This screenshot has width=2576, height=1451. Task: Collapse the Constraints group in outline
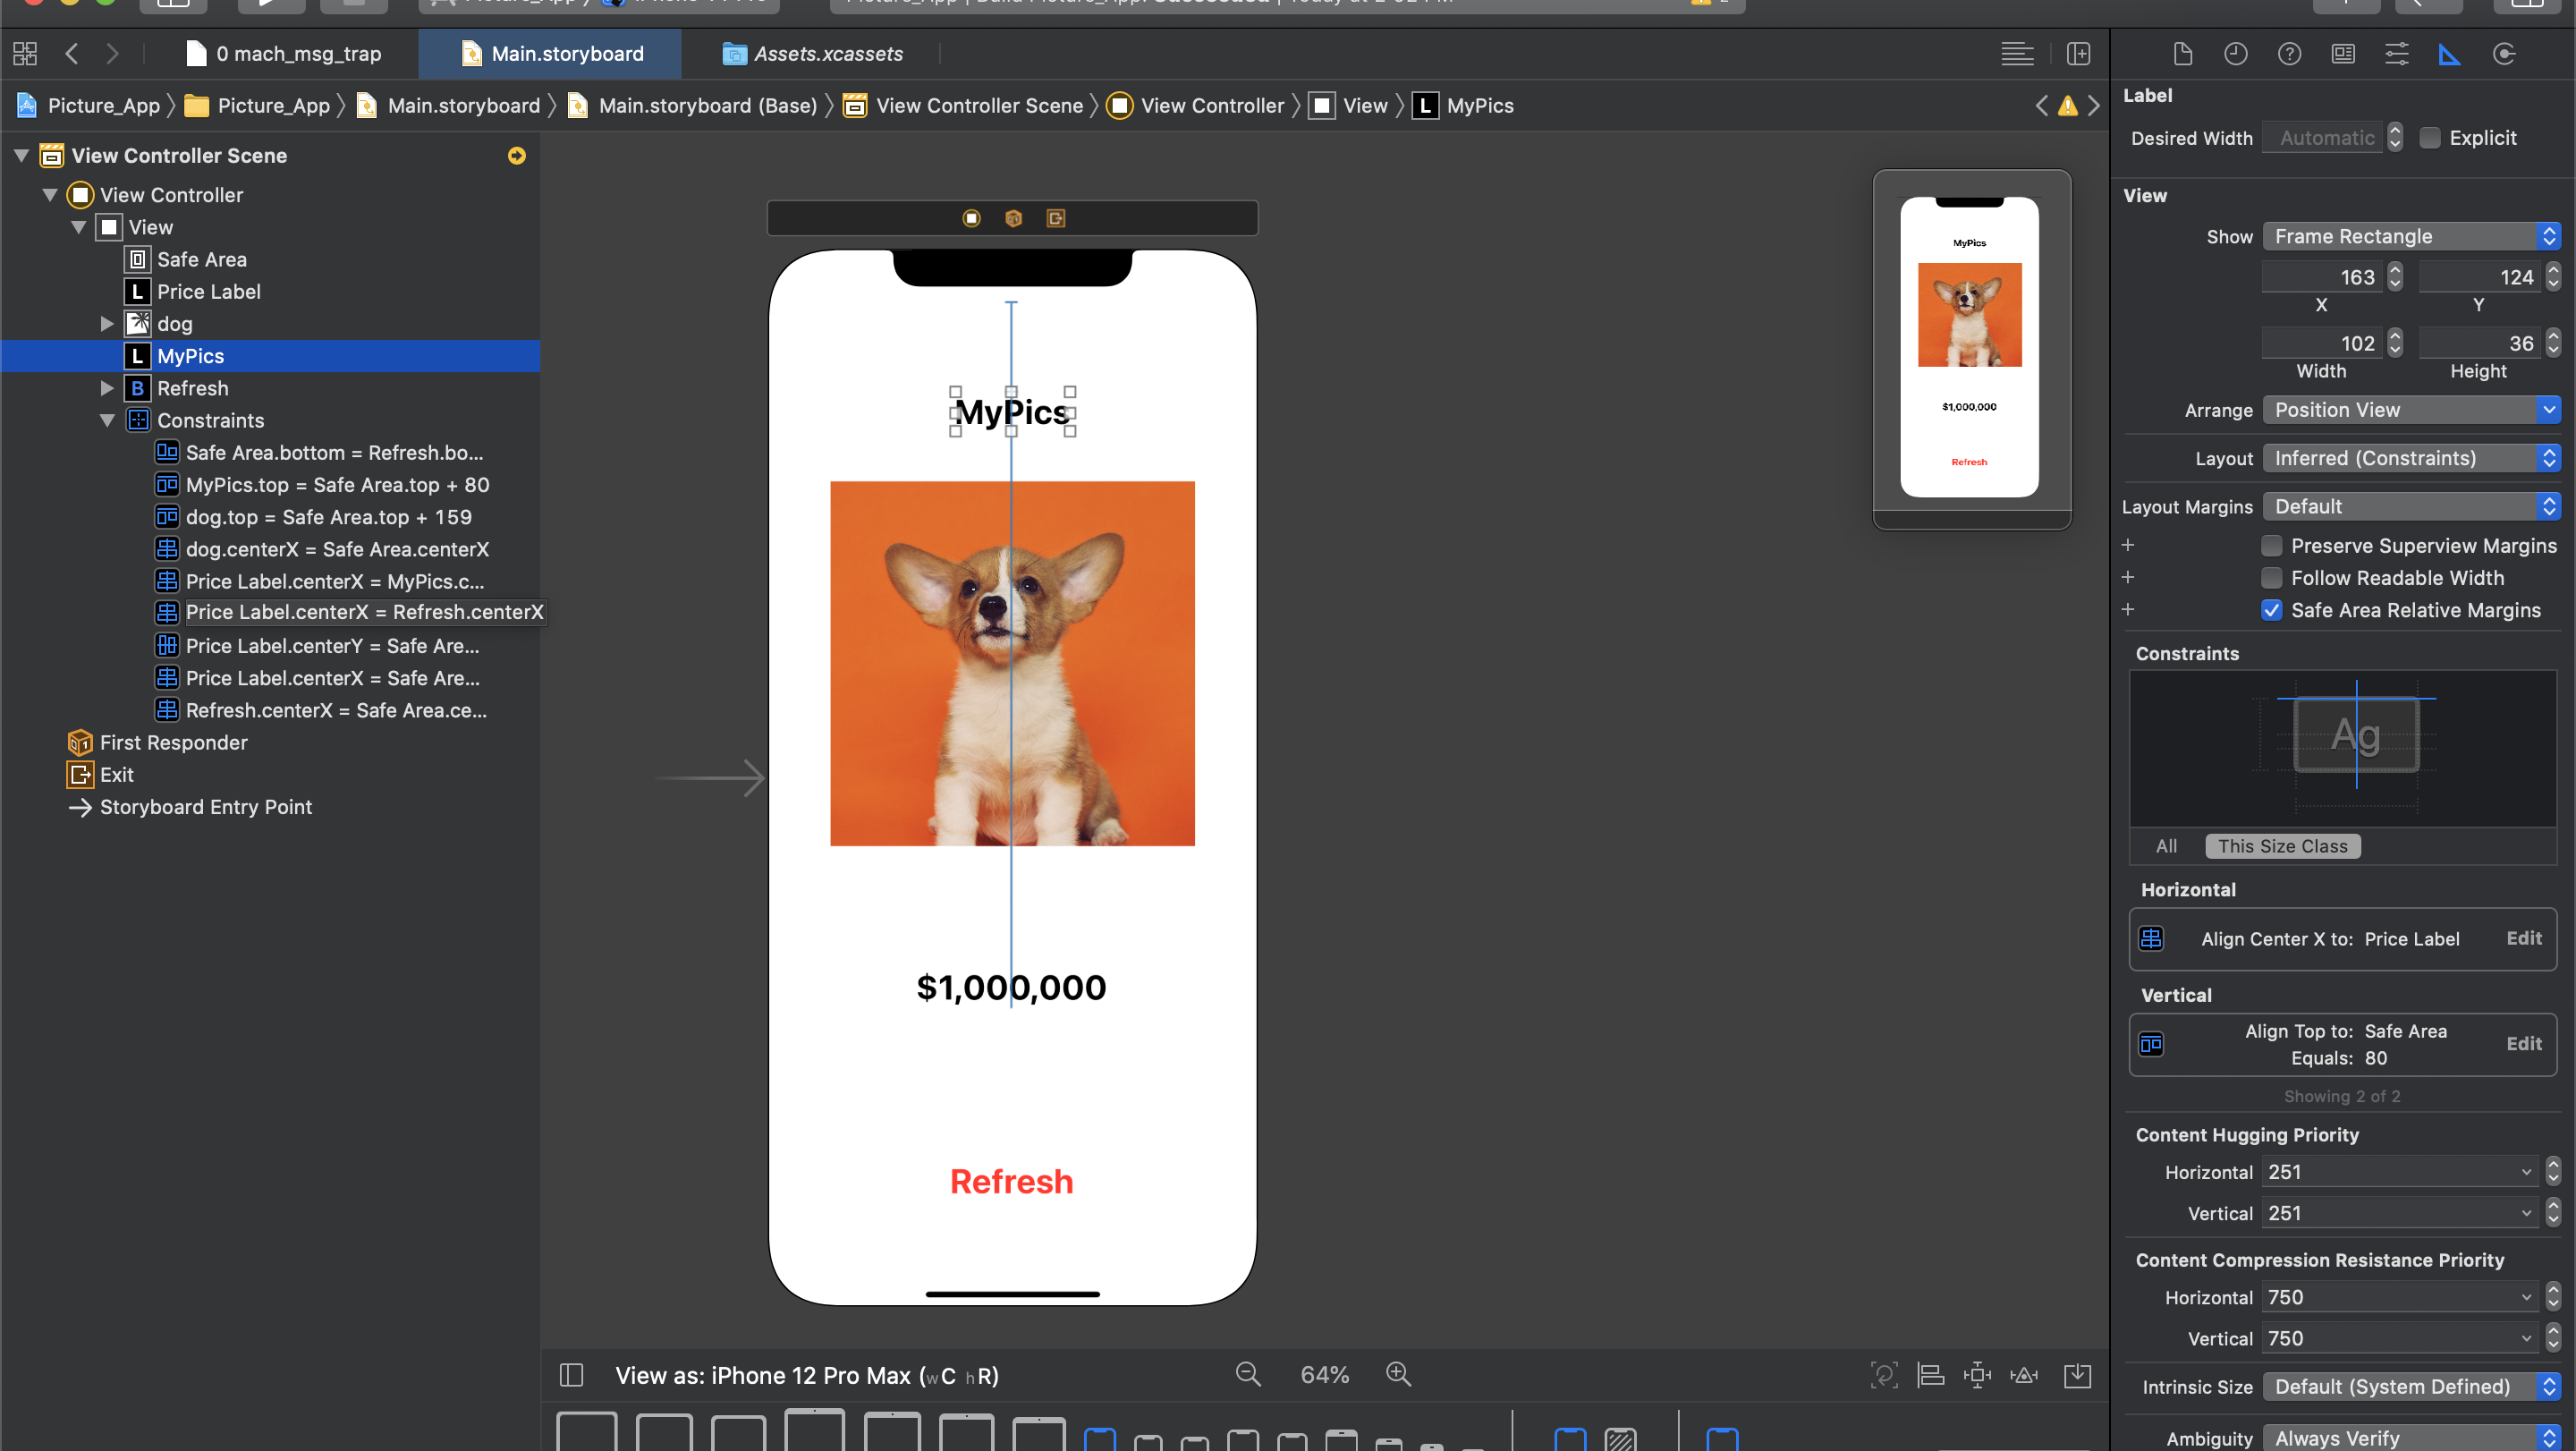coord(108,421)
